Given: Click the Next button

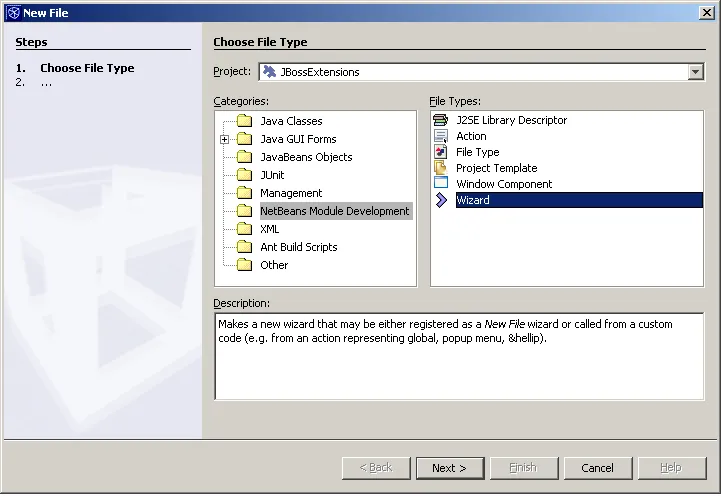Looking at the screenshot, I should tap(450, 468).
